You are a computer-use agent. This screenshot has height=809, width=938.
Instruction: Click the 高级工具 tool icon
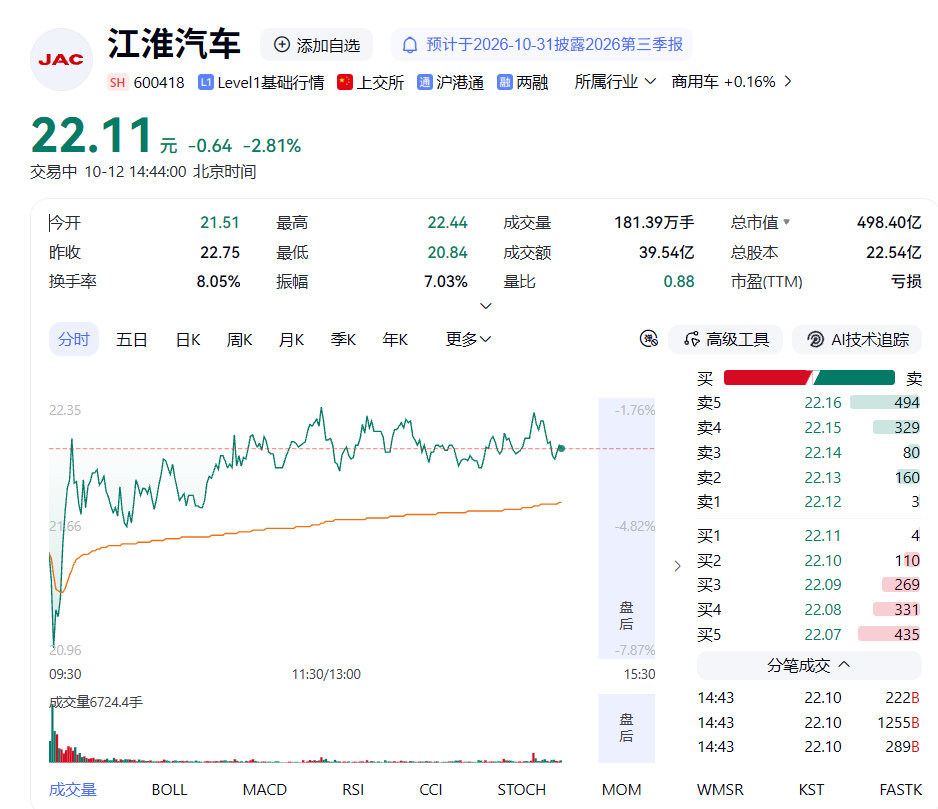click(x=692, y=339)
